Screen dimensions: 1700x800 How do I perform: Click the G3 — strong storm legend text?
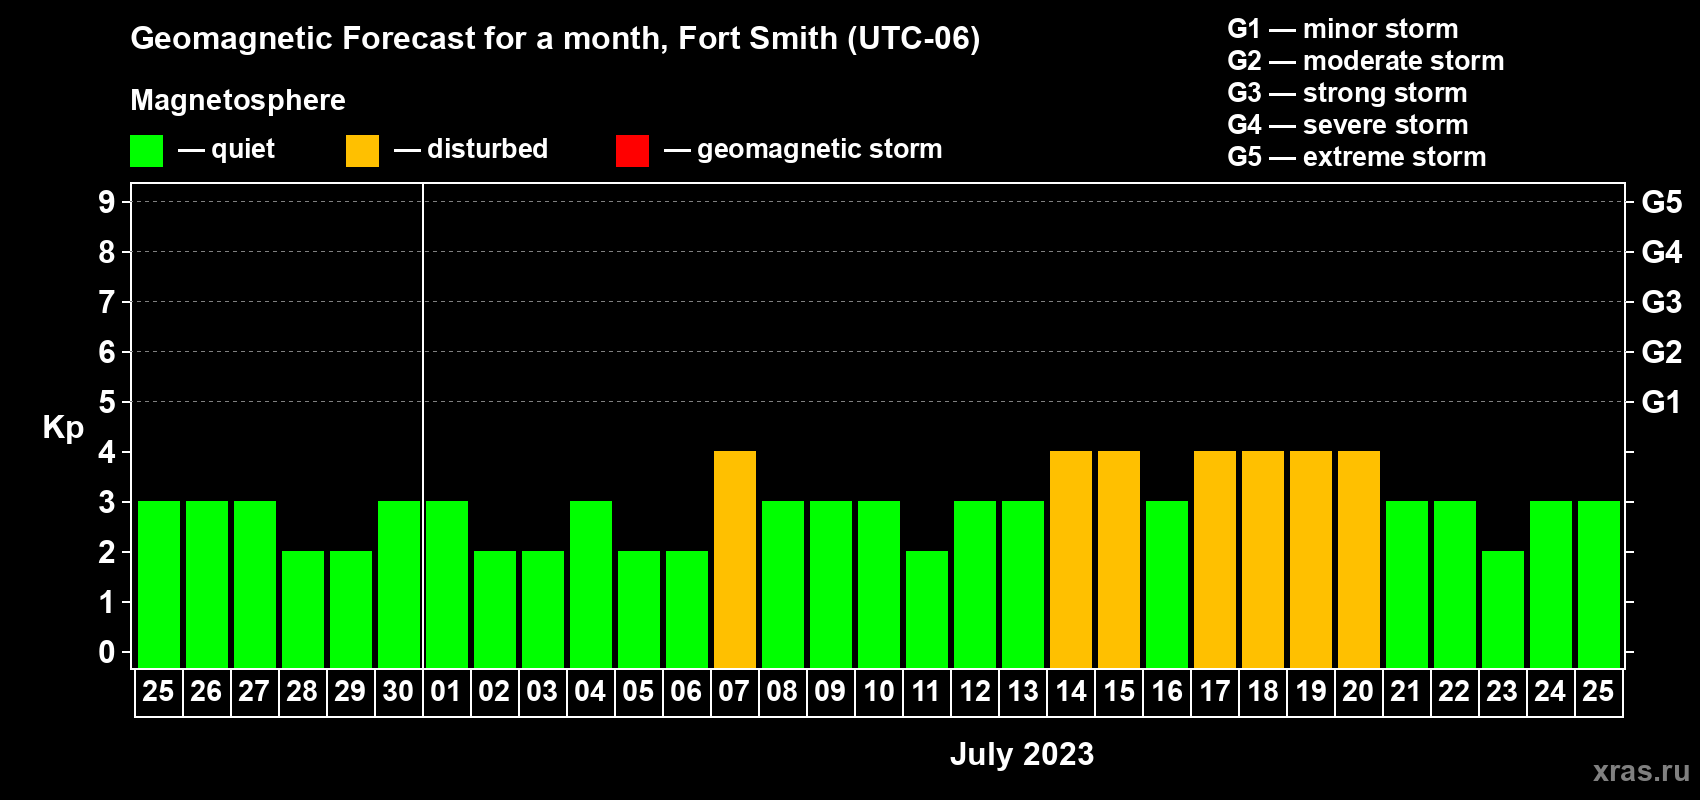(x=1347, y=93)
